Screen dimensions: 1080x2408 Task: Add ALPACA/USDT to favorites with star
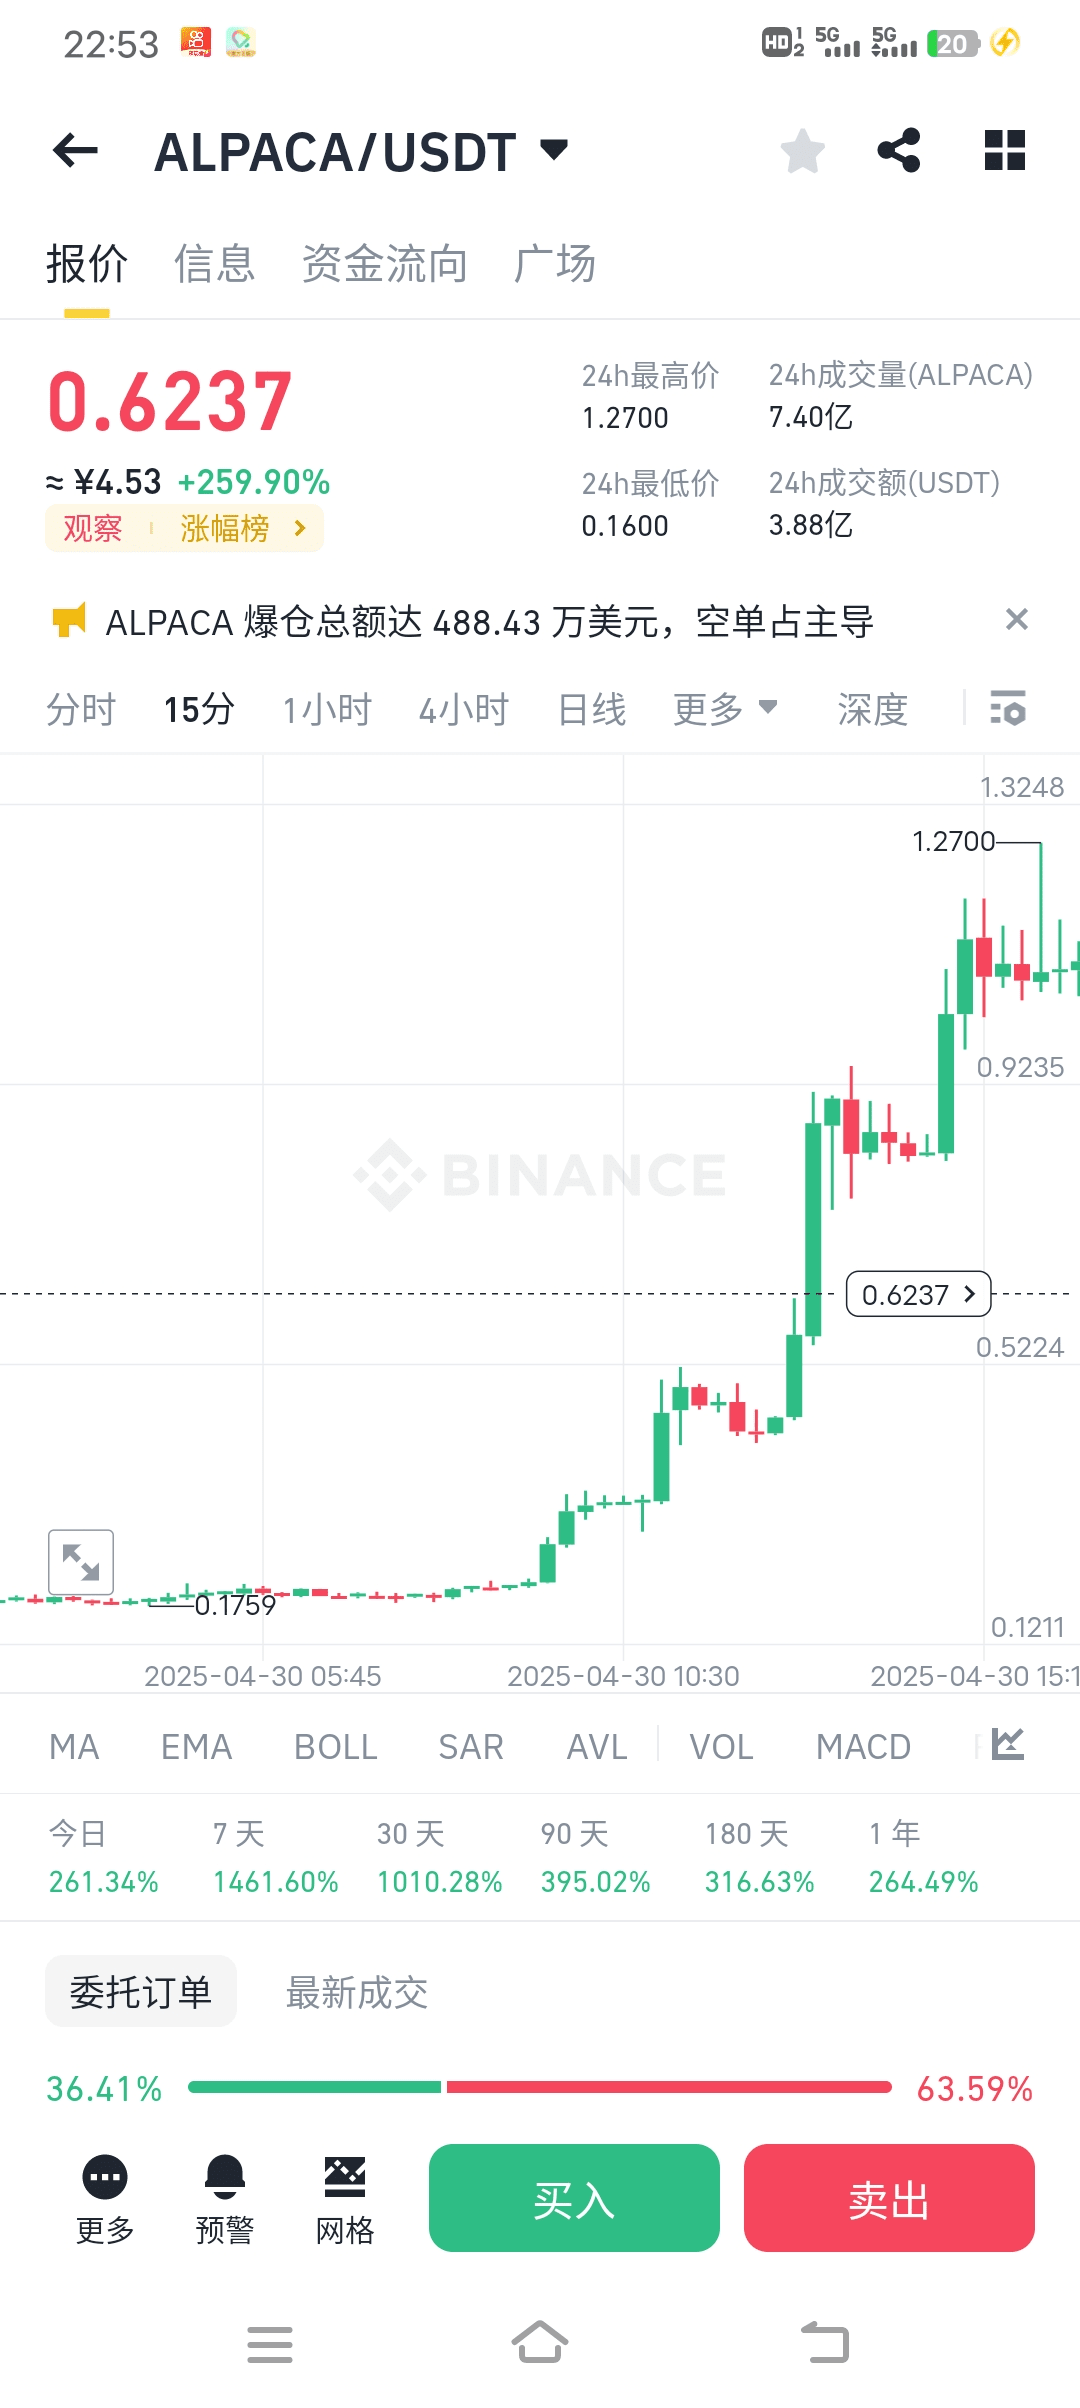tap(802, 151)
